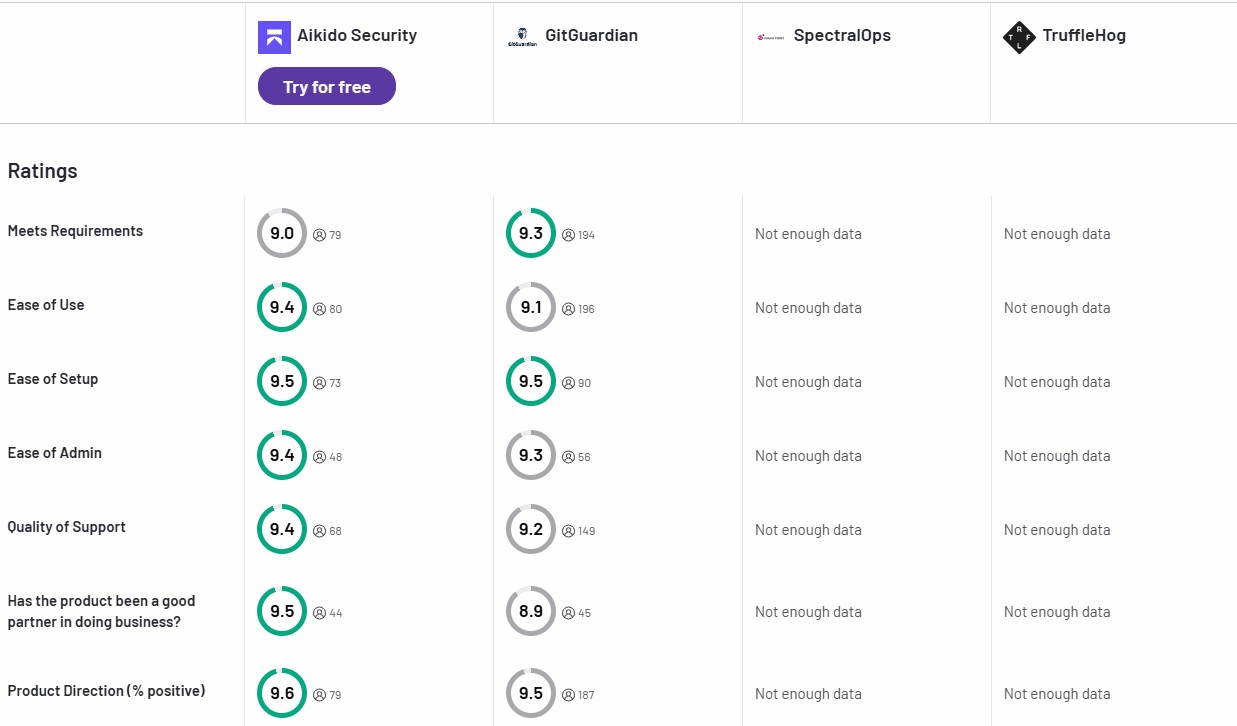Click GitGuardian's 9.3 Meets Requirements score ring
The image size is (1237, 726).
[531, 233]
